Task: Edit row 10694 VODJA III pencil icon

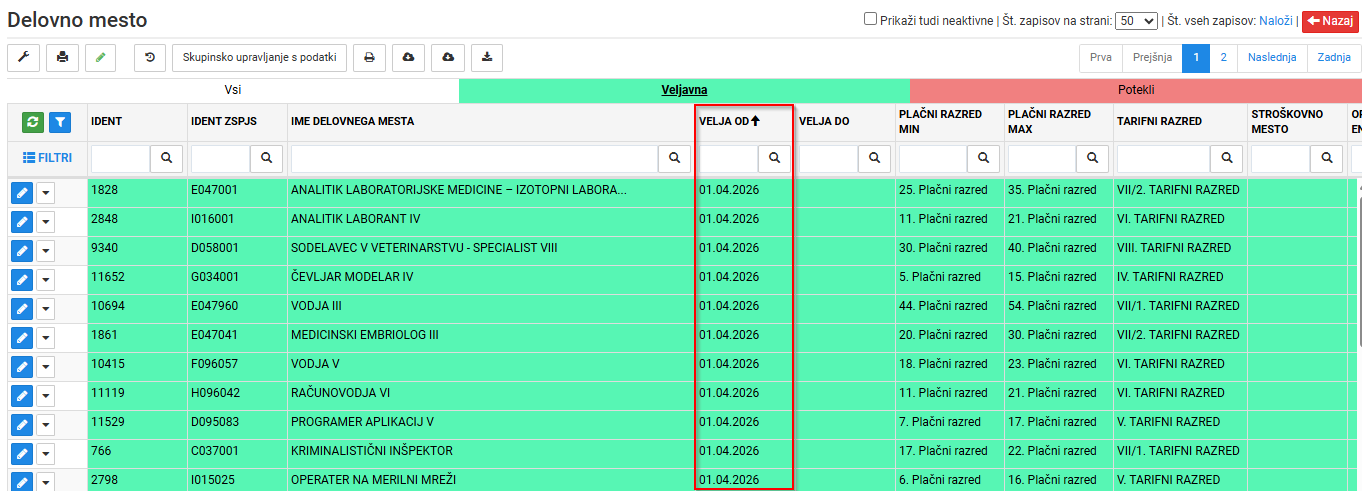Action: pos(22,309)
